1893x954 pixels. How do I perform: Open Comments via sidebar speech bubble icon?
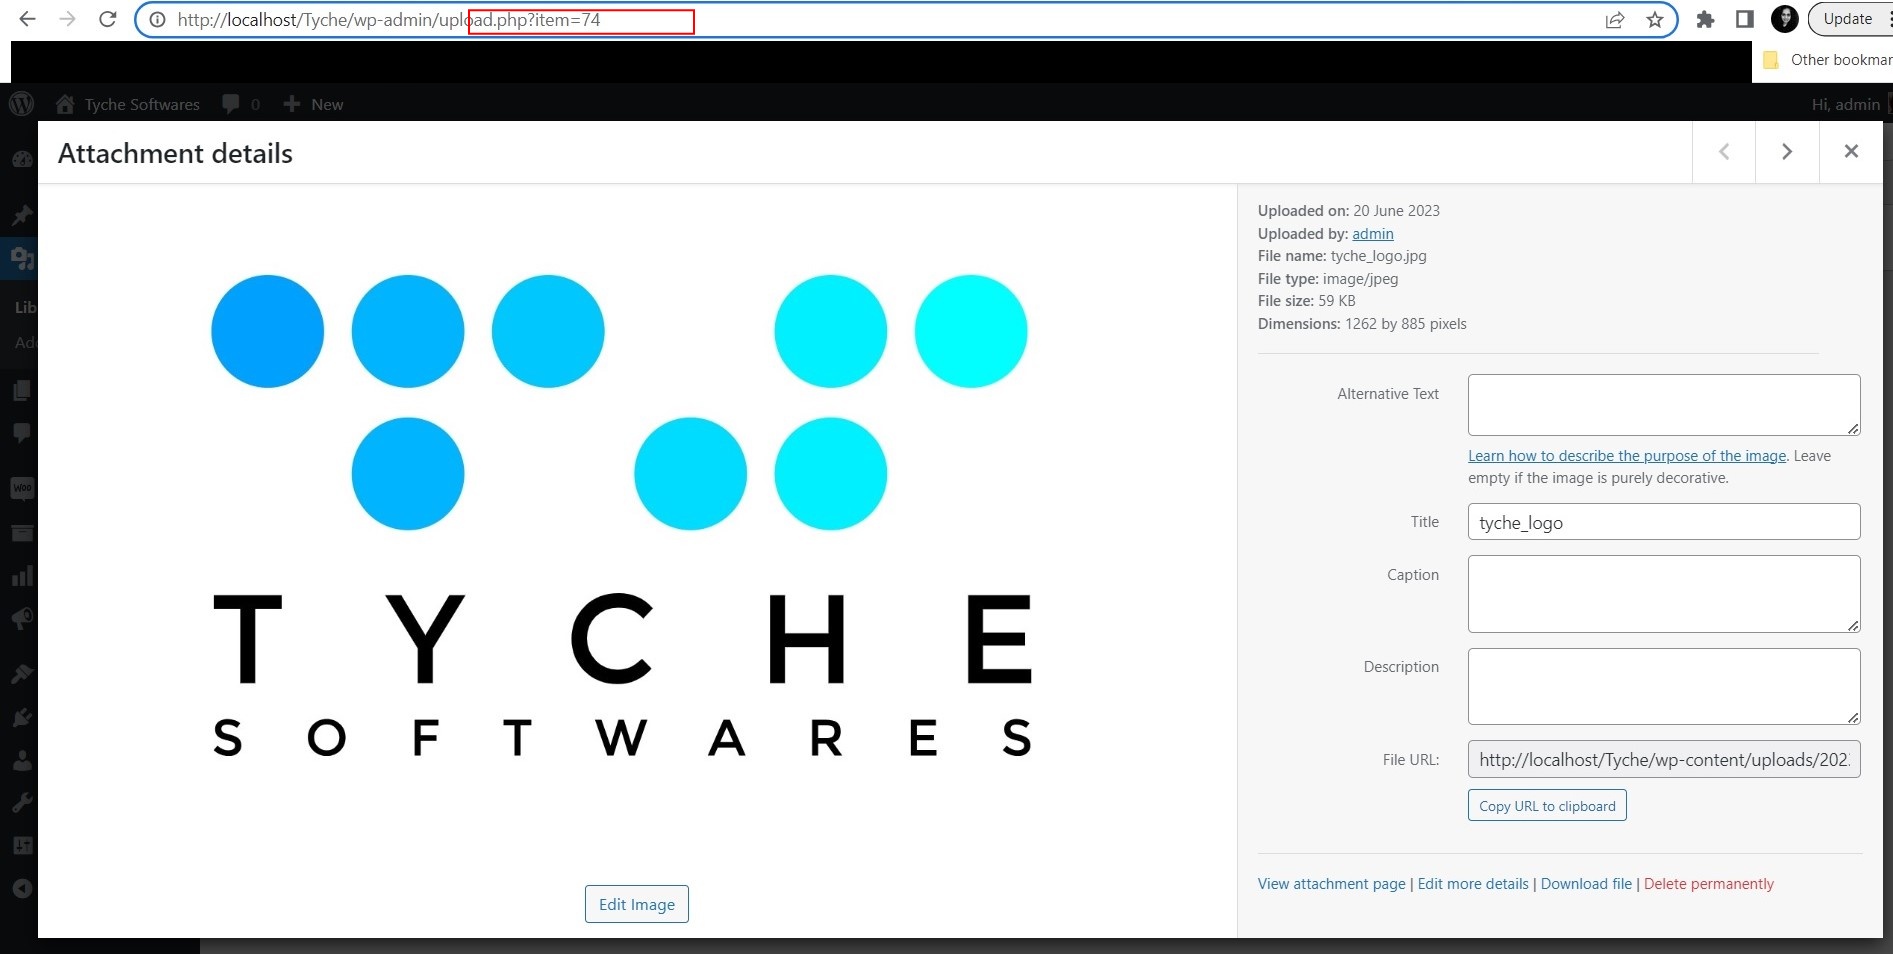click(x=21, y=433)
